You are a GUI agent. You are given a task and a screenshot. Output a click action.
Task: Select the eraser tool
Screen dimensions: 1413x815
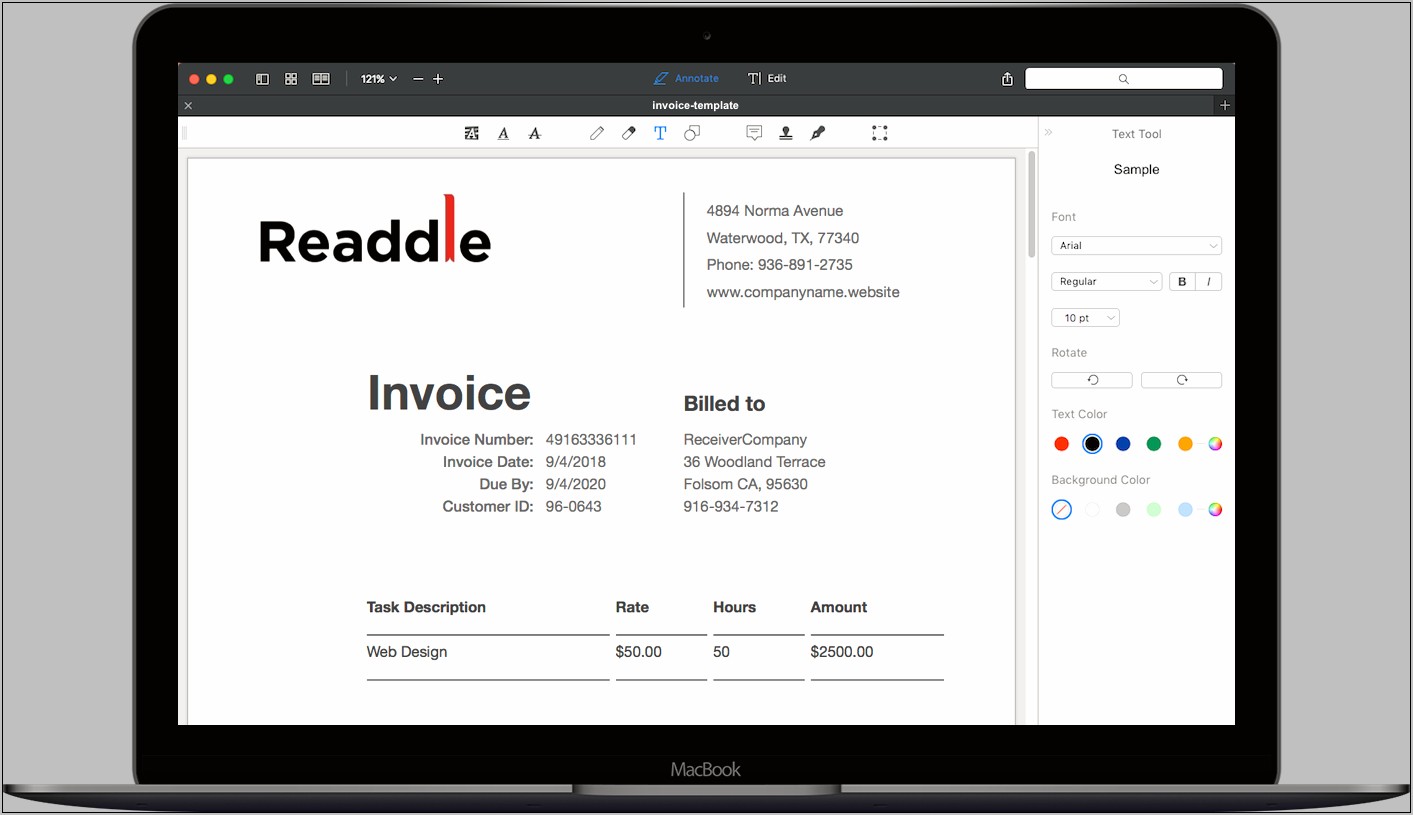click(629, 133)
